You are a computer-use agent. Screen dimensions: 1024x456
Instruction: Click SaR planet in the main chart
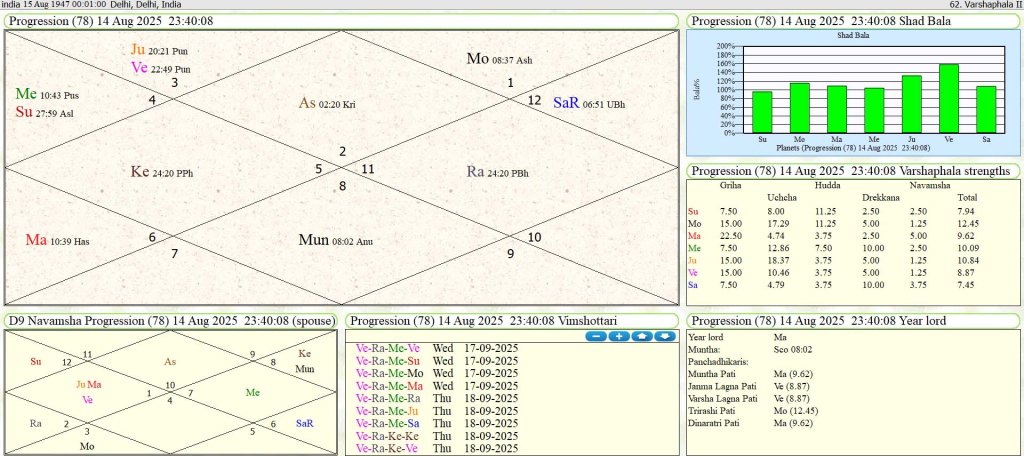[x=565, y=103]
